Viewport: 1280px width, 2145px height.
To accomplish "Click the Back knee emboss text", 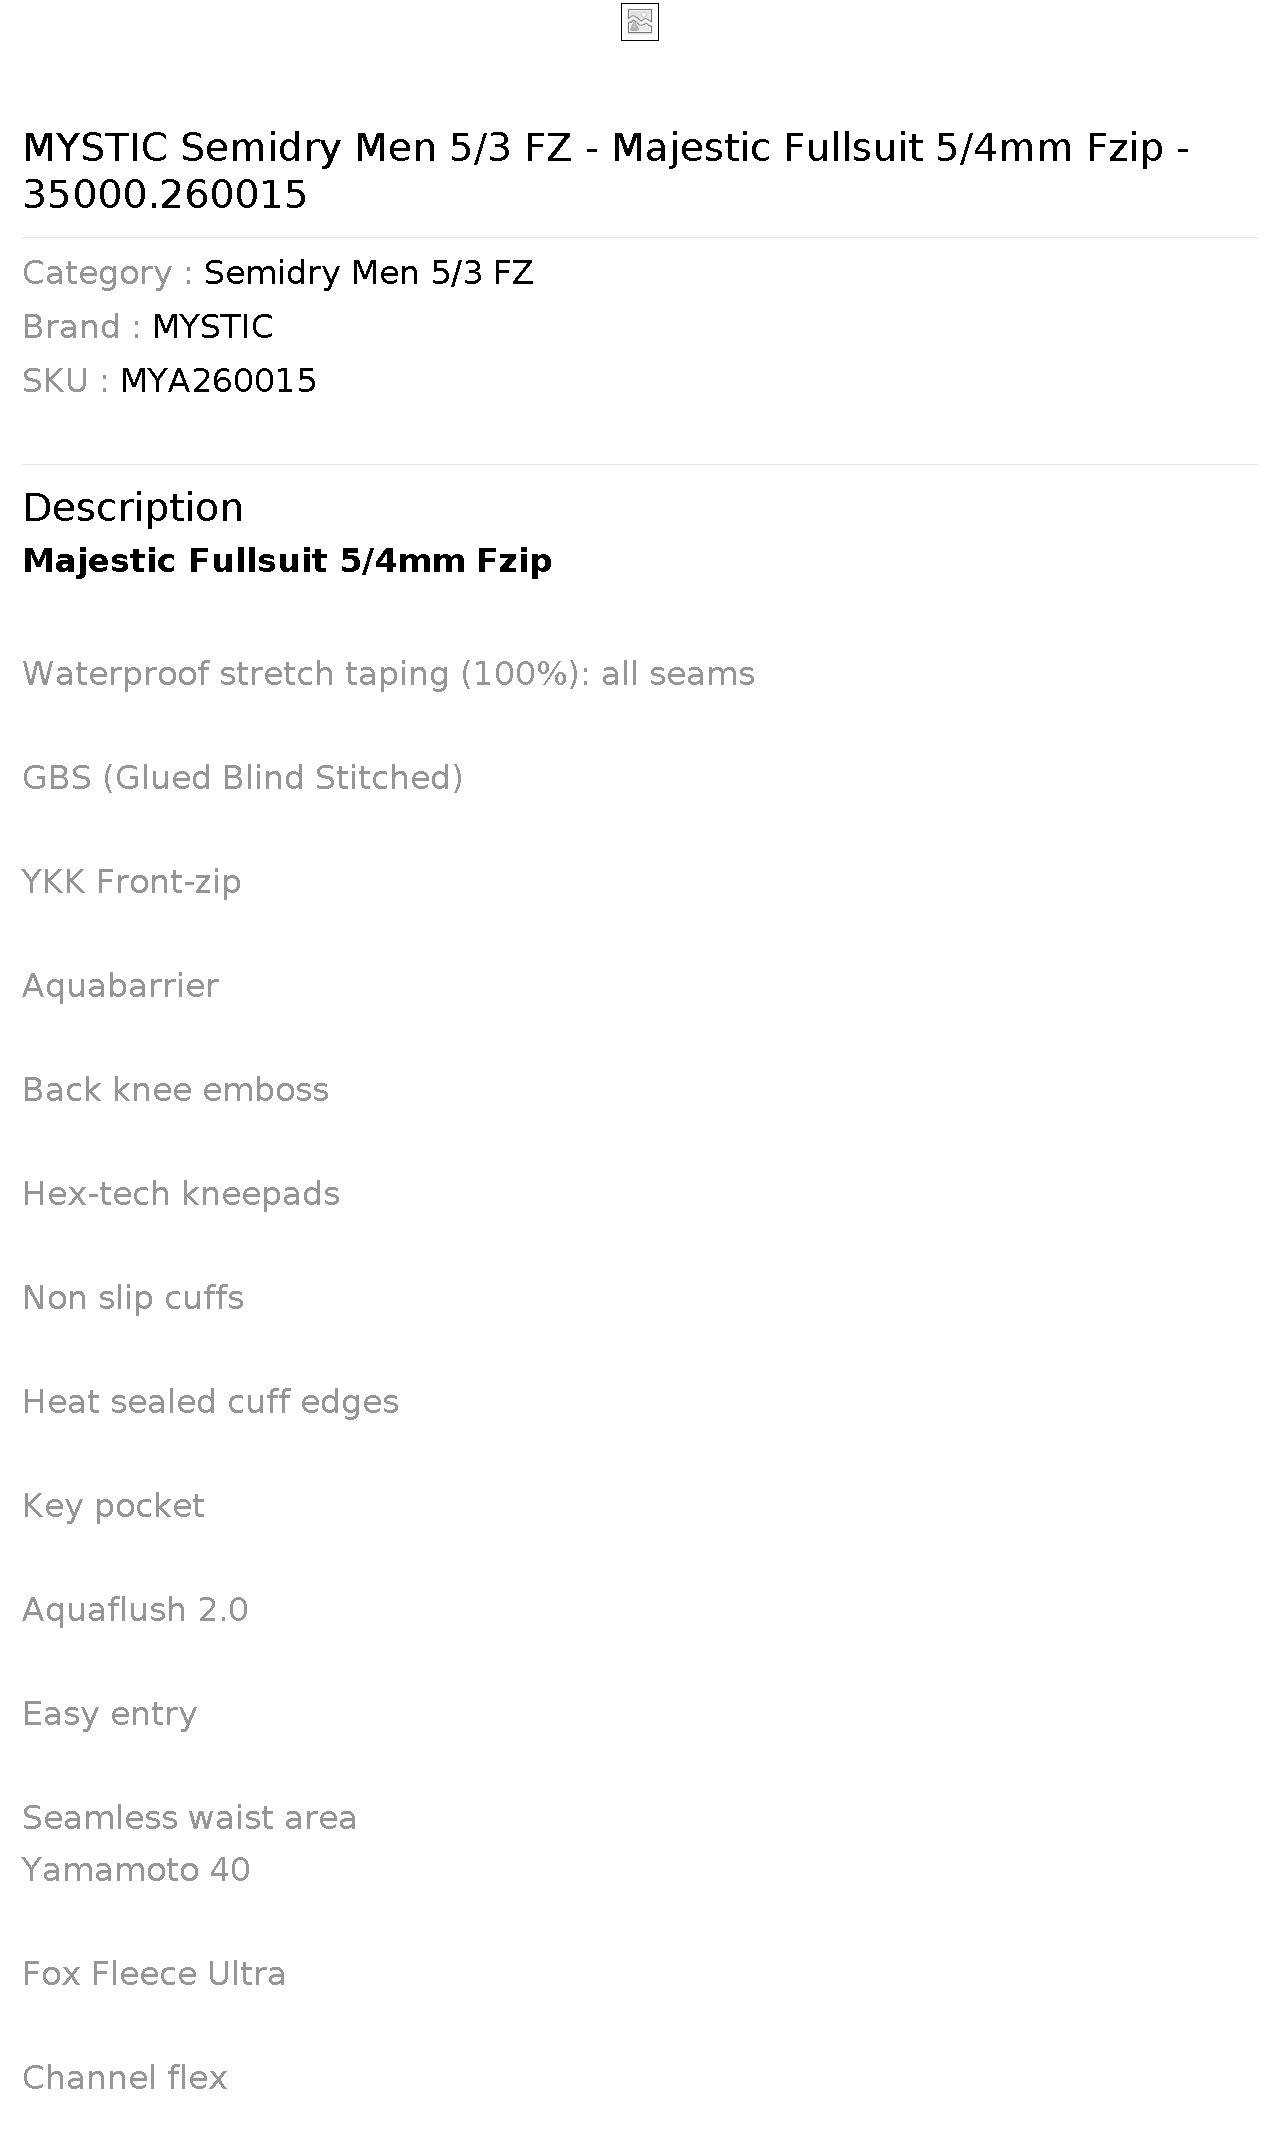I will click(175, 1090).
